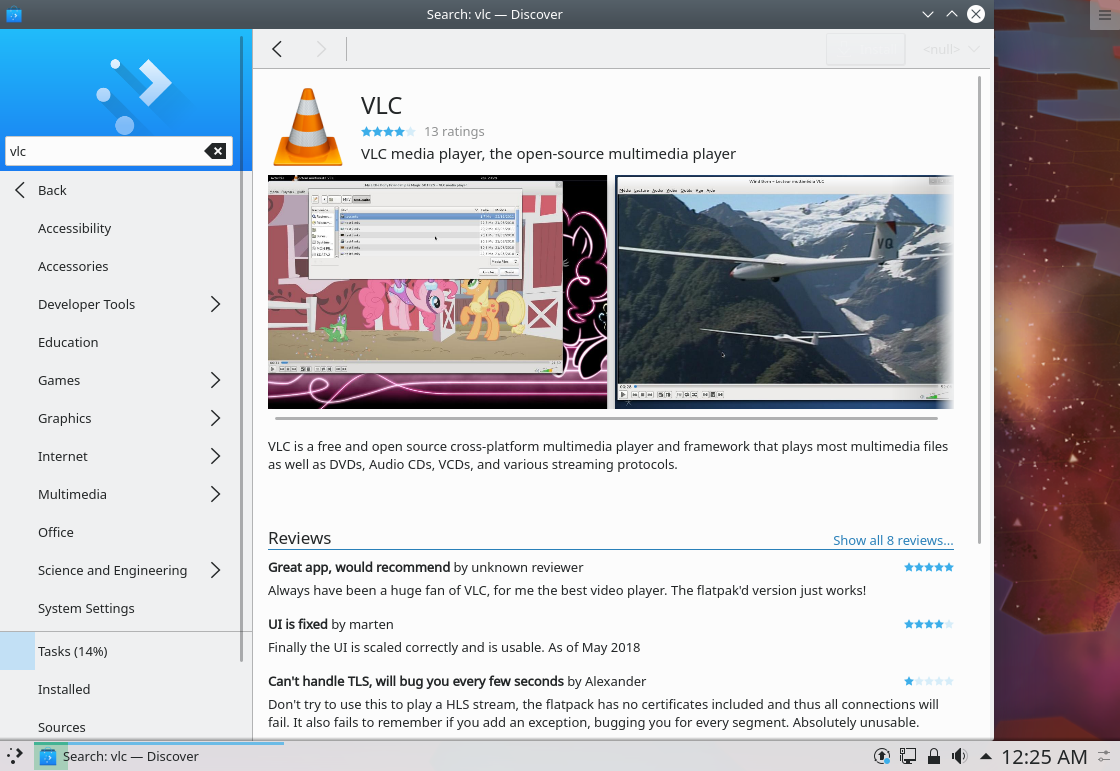This screenshot has width=1120, height=771.
Task: Open Show all 8 reviews link
Action: coord(893,540)
